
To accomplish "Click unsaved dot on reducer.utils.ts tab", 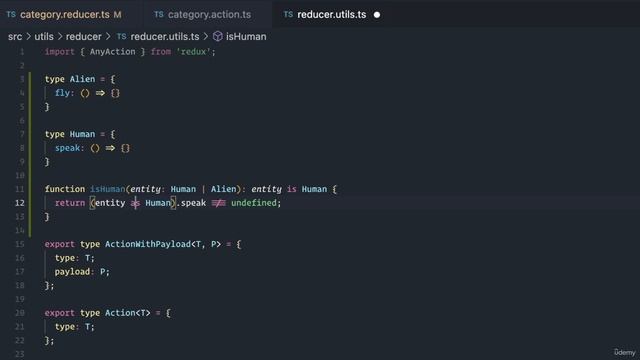I will 377,15.
